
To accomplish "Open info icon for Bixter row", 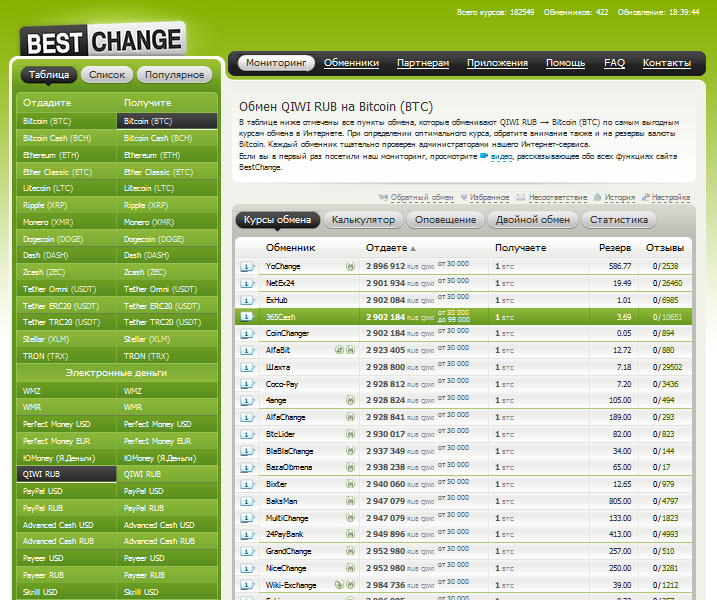I will (x=247, y=485).
